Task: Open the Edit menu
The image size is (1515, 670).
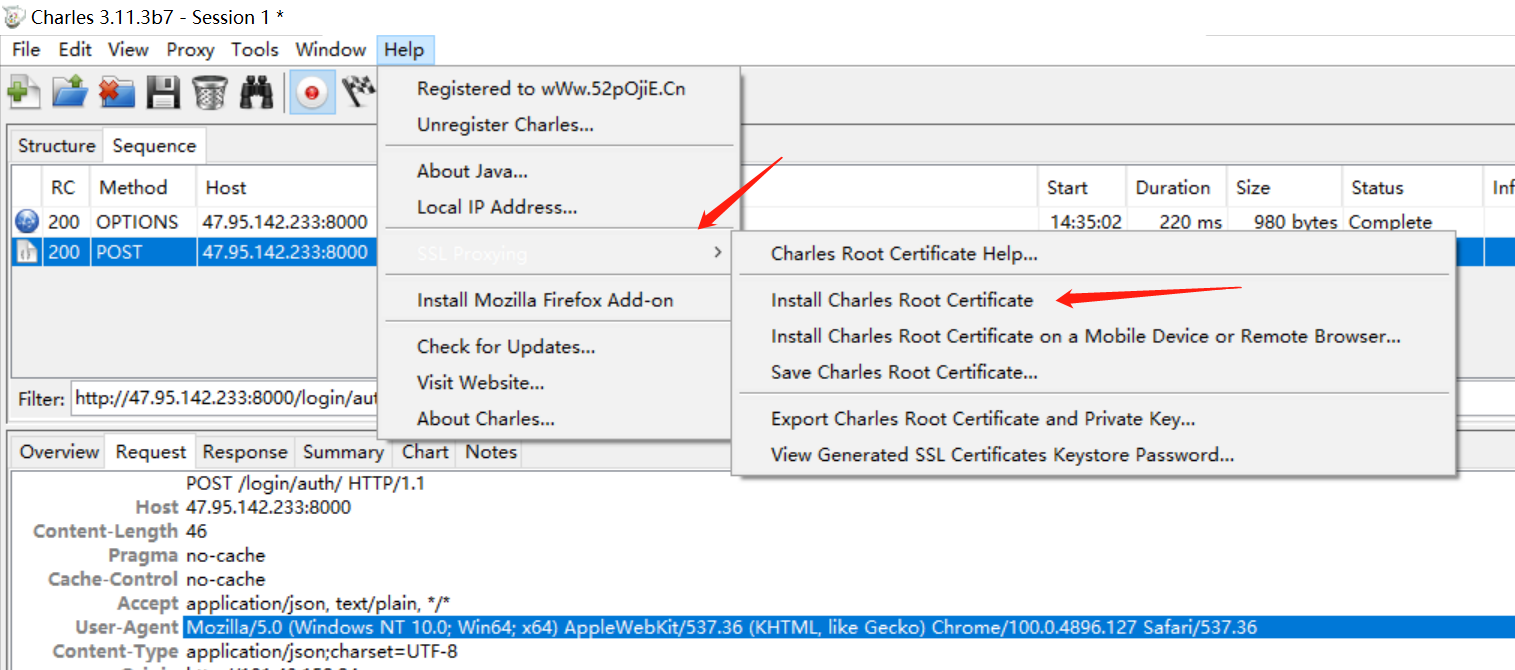Action: [75, 49]
